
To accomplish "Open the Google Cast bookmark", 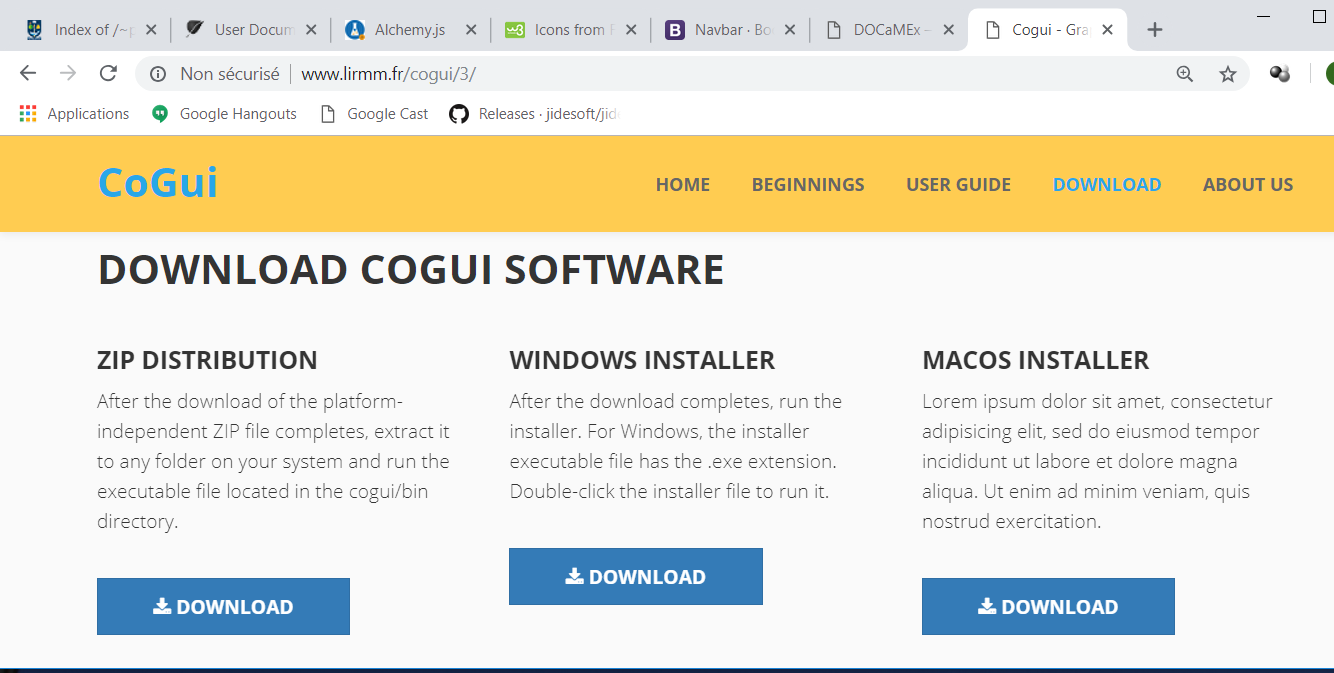I will 374,114.
